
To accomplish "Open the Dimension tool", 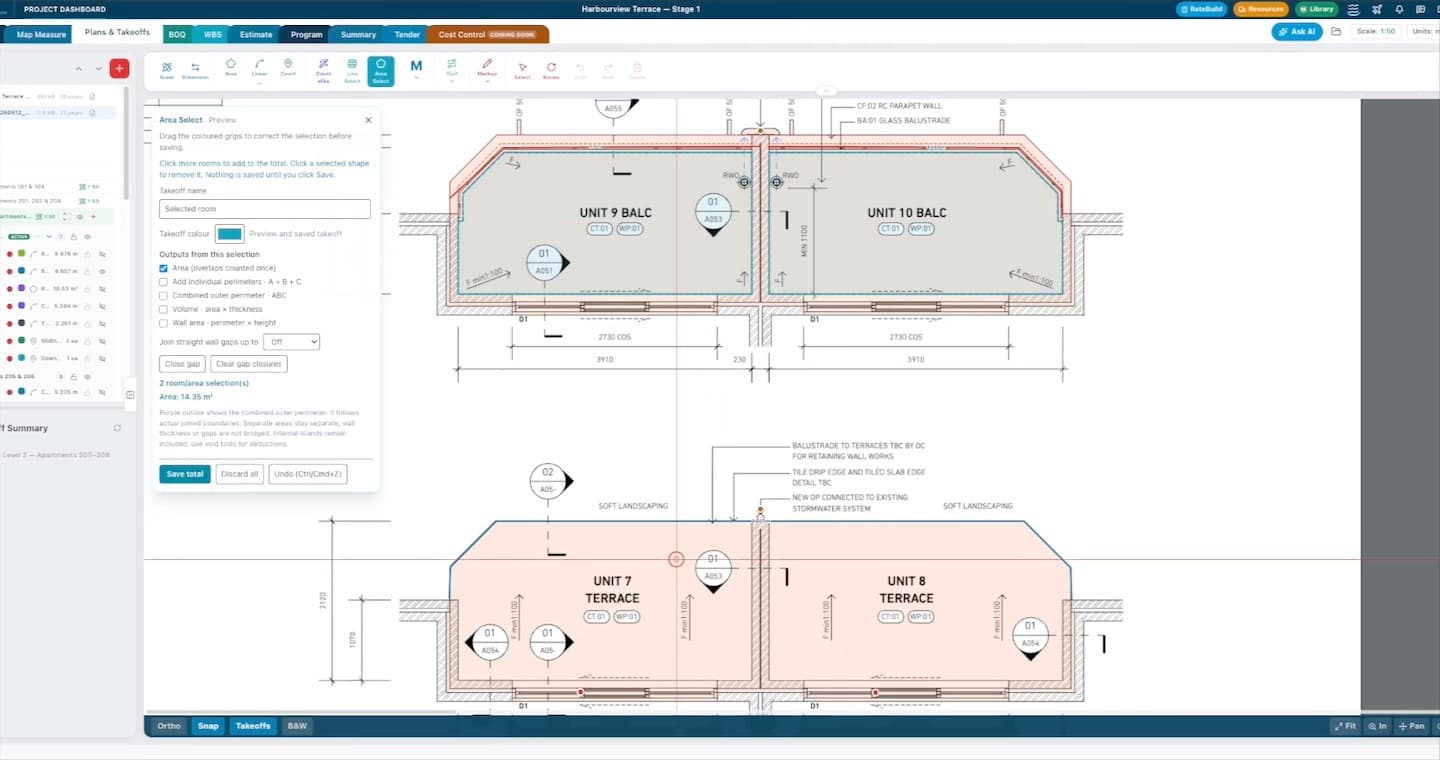I will click(195, 70).
